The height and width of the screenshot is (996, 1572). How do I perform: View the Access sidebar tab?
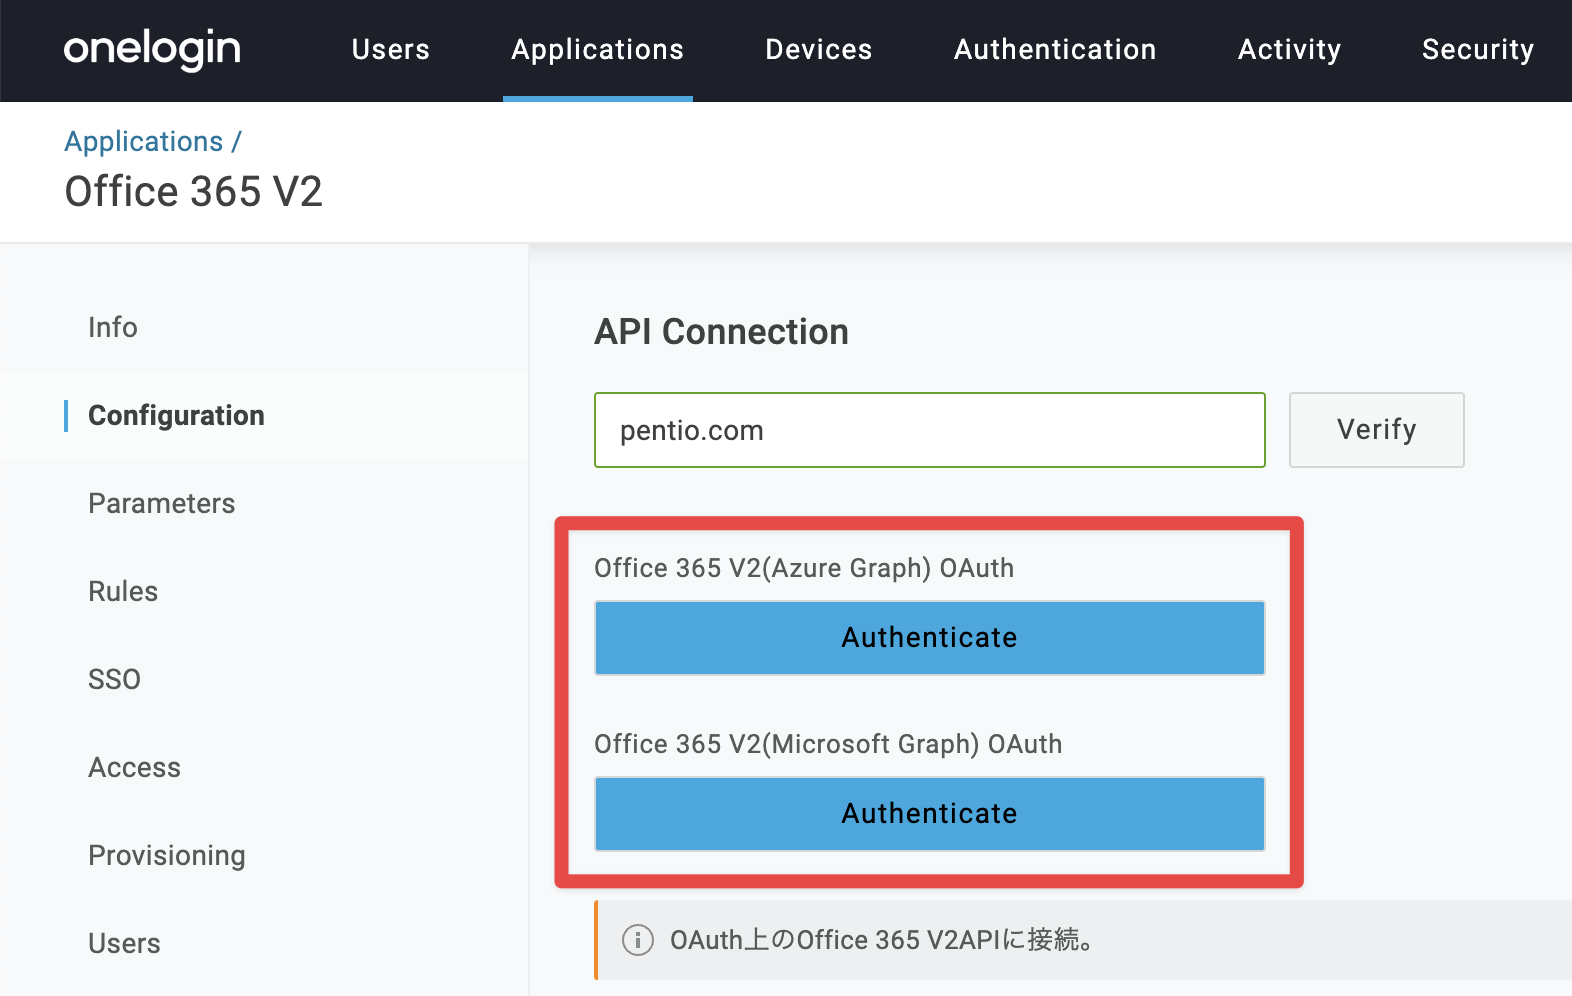[x=135, y=767]
